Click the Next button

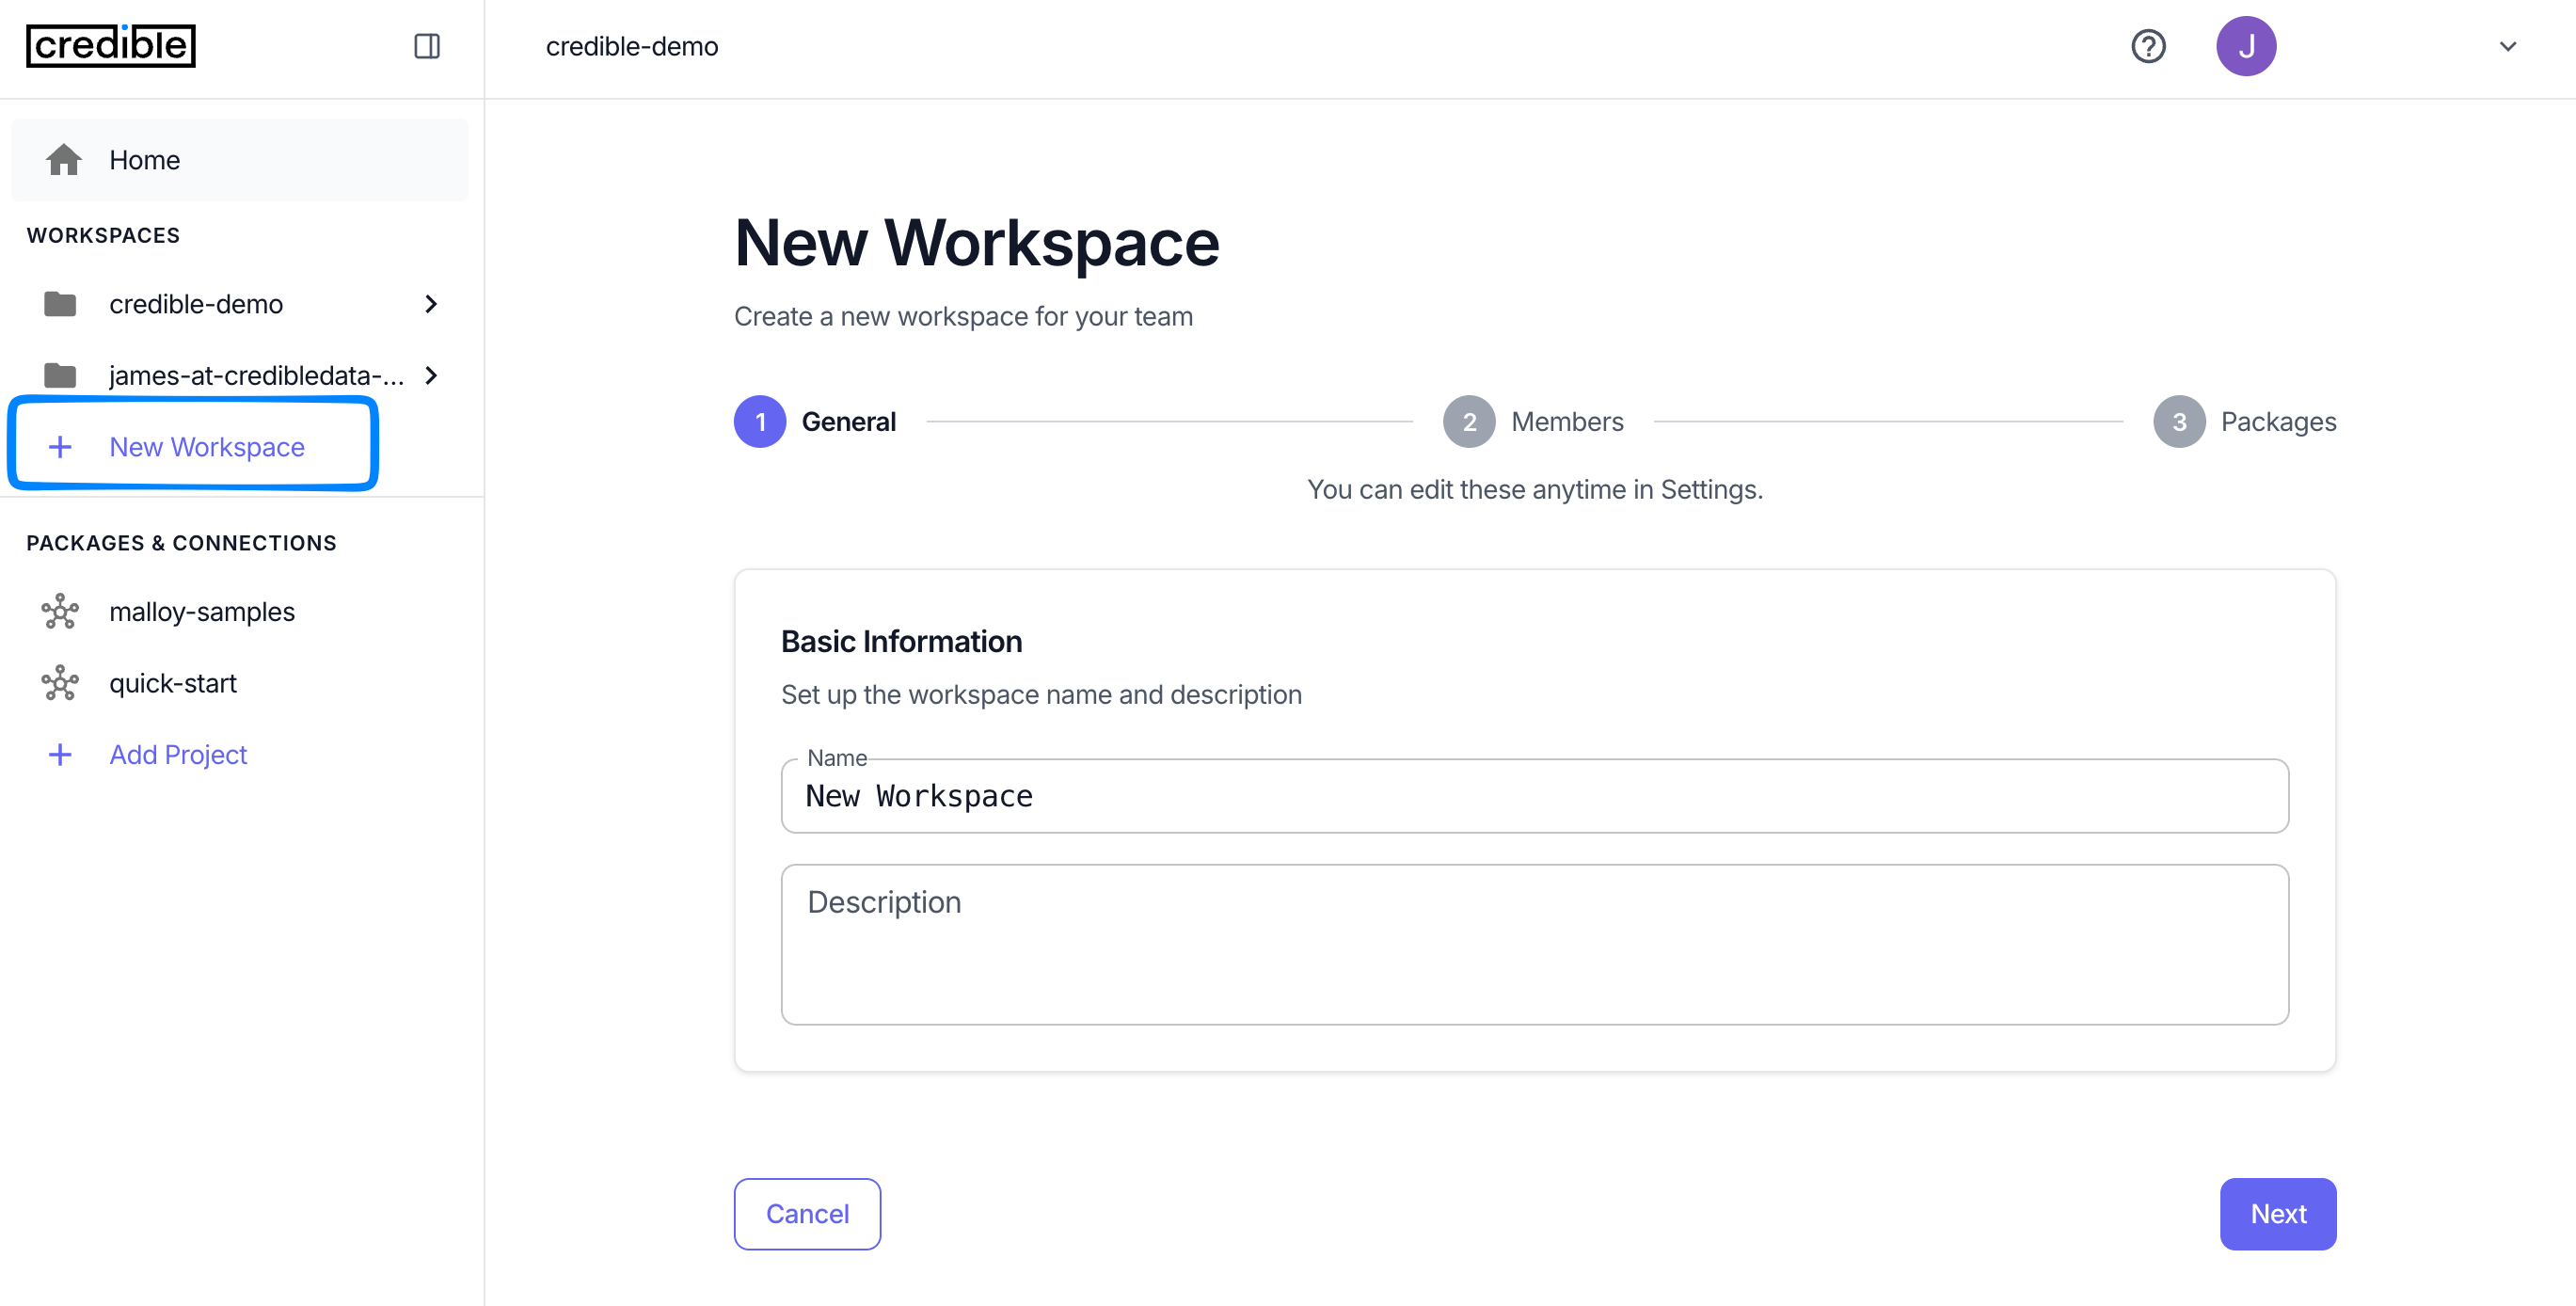(2277, 1213)
